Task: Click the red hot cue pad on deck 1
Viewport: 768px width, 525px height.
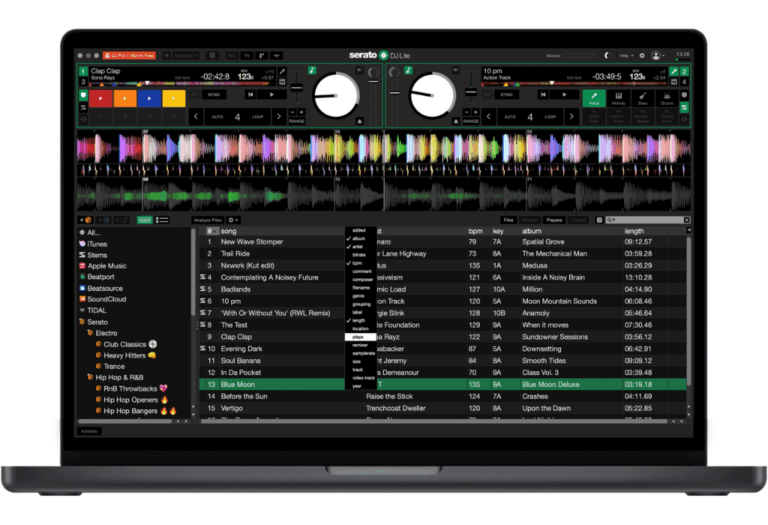Action: point(100,98)
